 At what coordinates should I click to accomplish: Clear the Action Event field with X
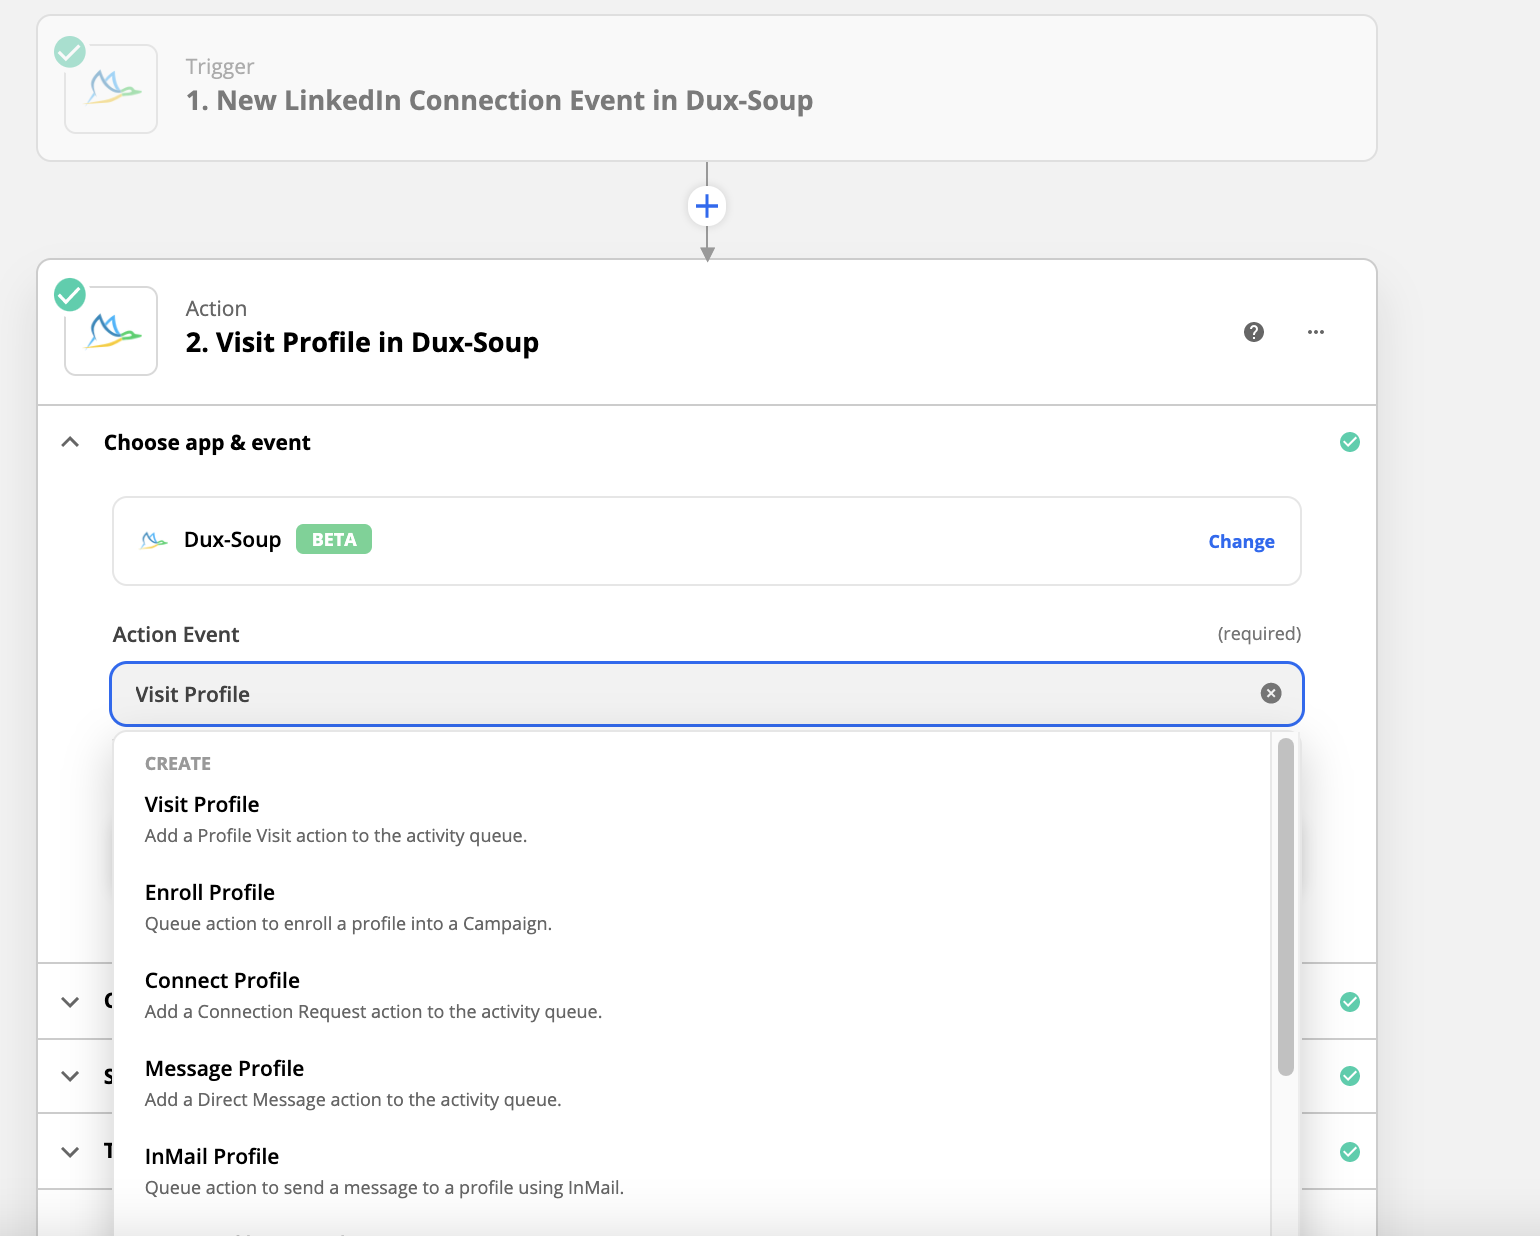(1271, 693)
